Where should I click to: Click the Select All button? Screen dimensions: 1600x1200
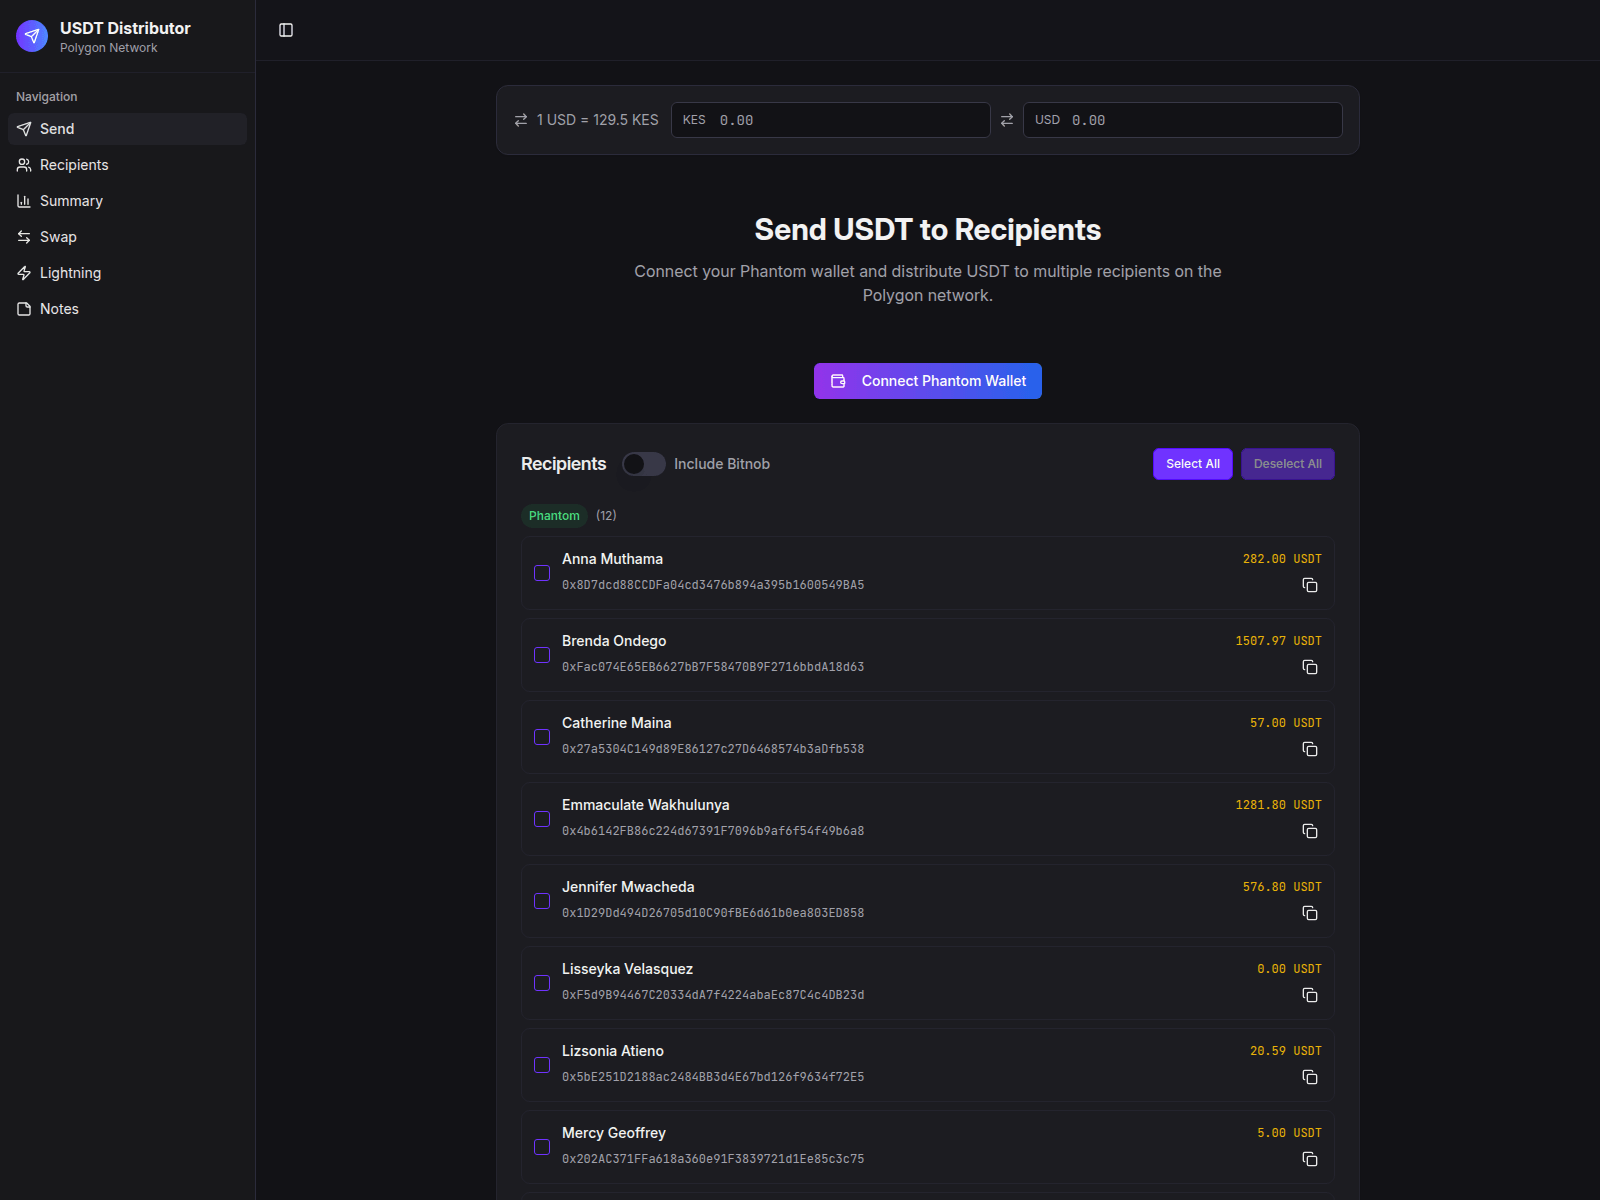coord(1193,464)
